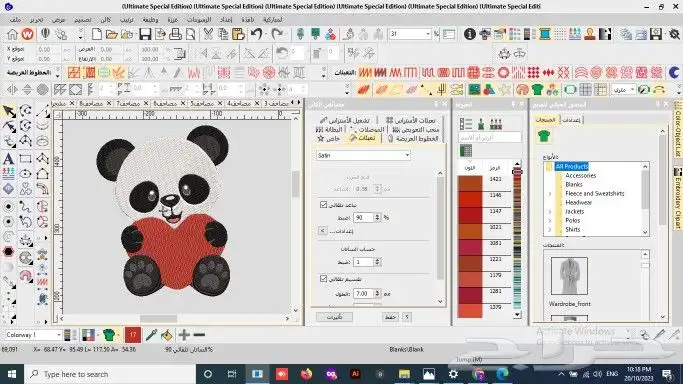The width and height of the screenshot is (683, 384).
Task: Expand Fleece and Sweatshirts category
Action: click(550, 193)
